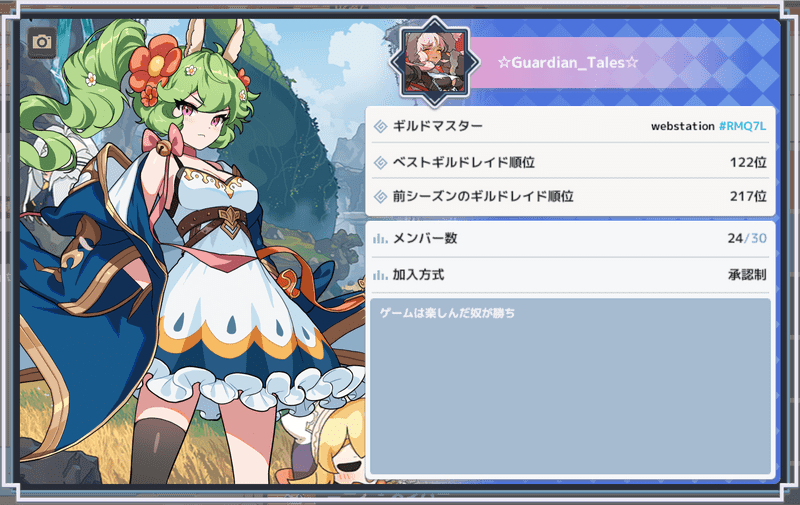Click the 24/30 member count
800x505 pixels.
[x=747, y=238]
